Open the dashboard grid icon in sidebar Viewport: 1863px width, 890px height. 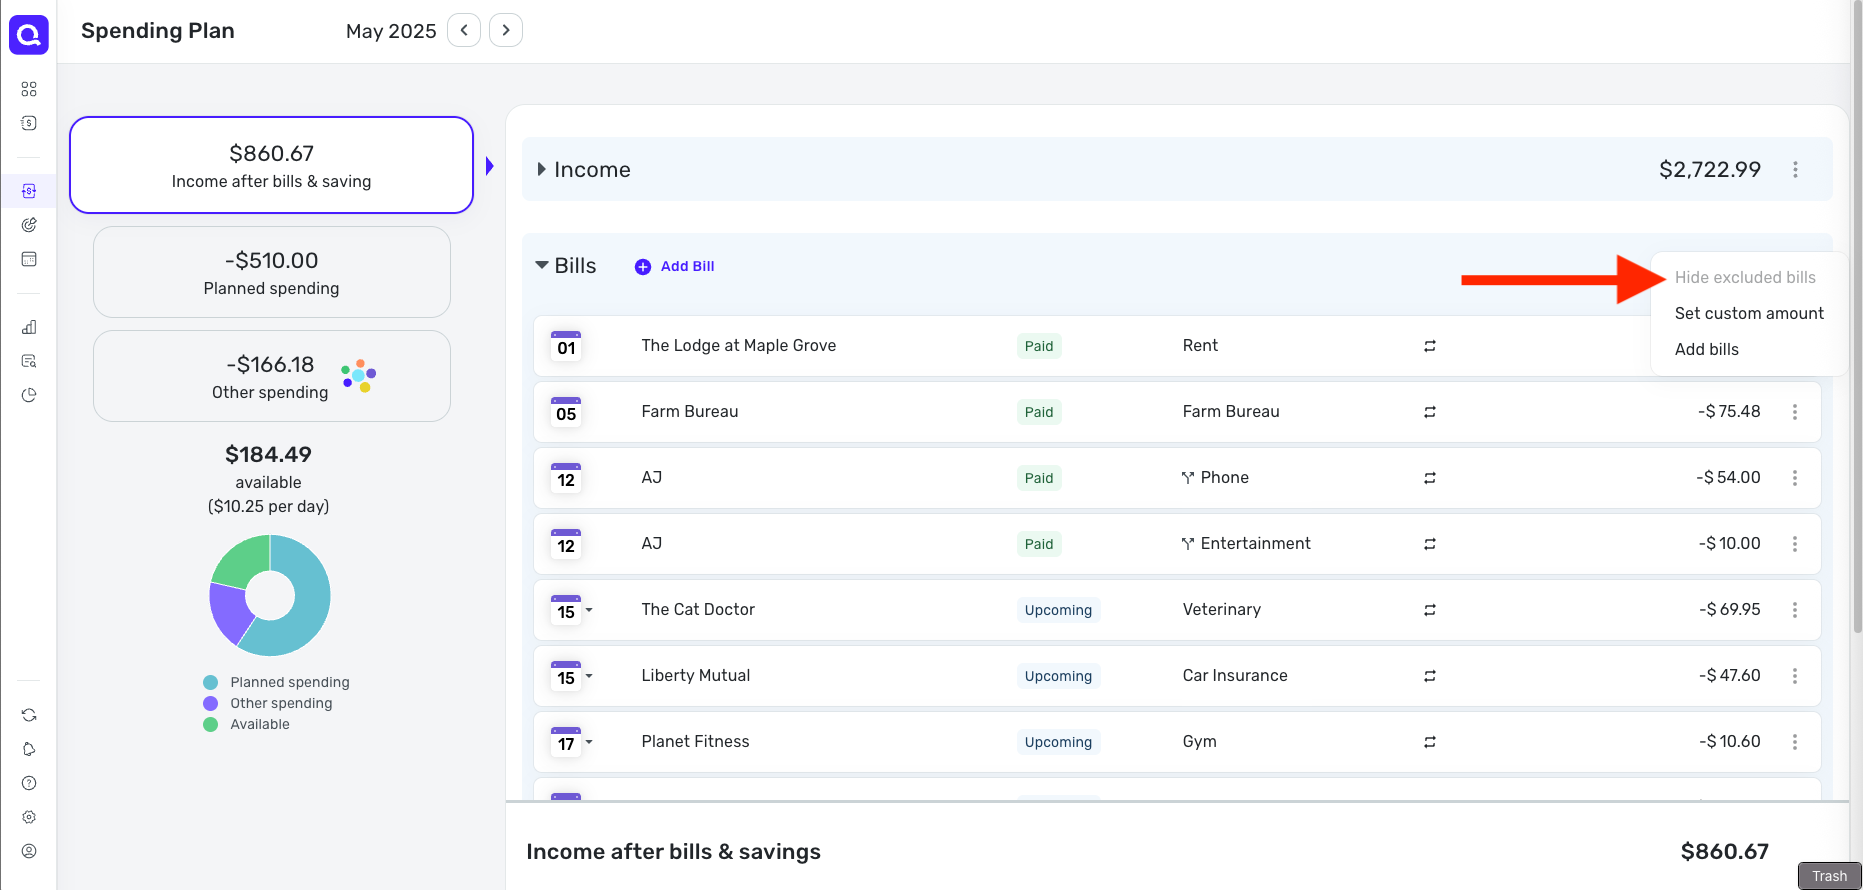[x=29, y=89]
